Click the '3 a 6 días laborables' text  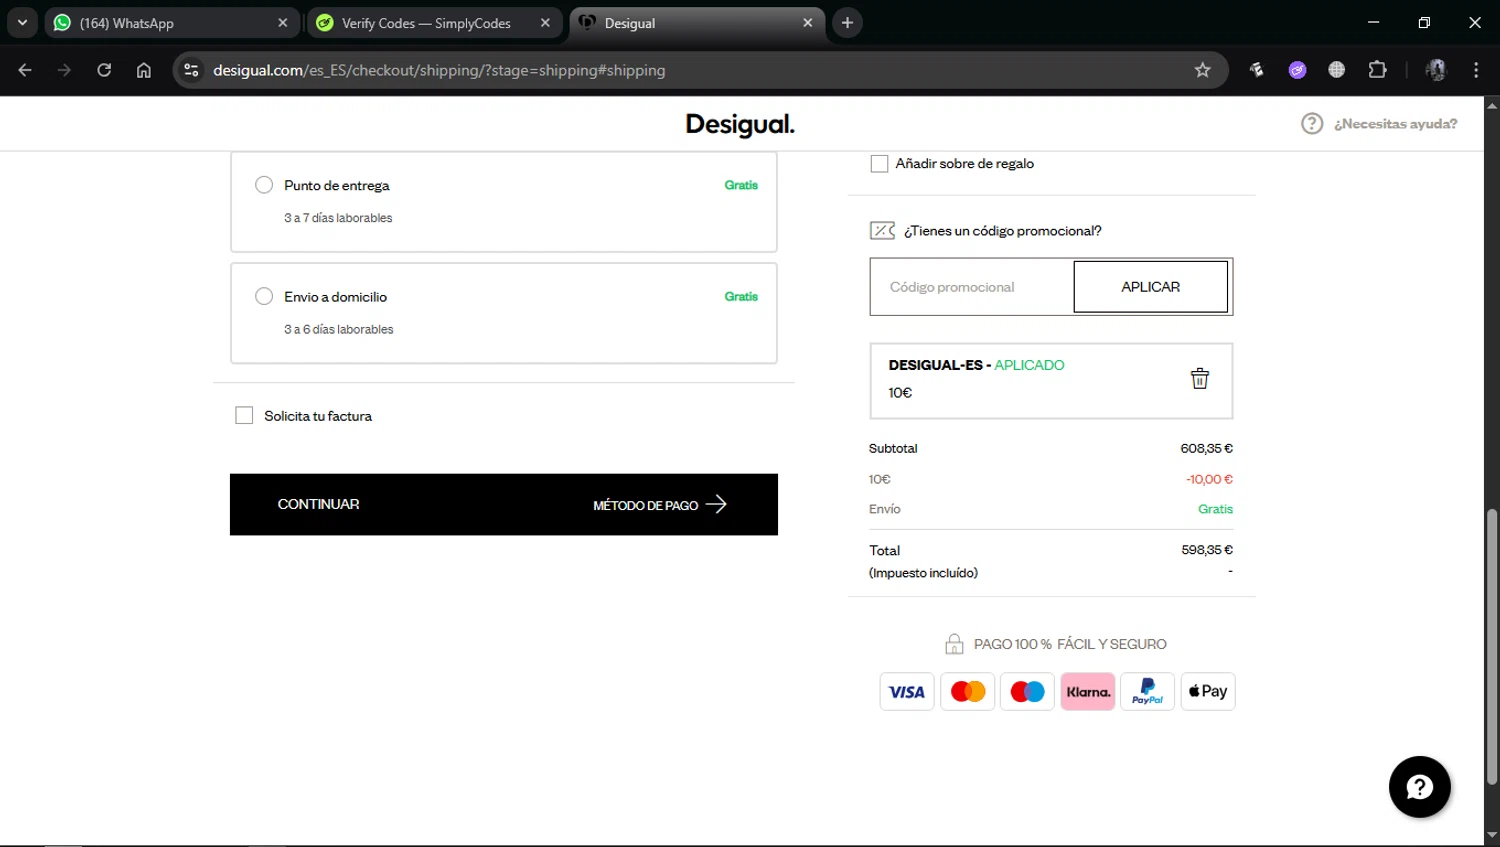point(339,329)
